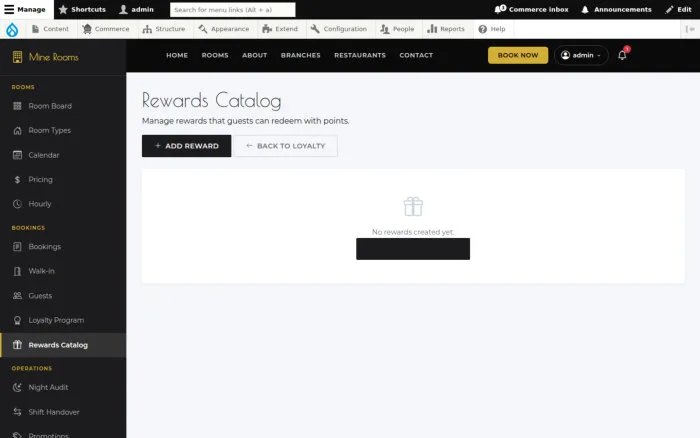
Task: Select Rewards Catalog in sidebar
Action: coord(63,345)
